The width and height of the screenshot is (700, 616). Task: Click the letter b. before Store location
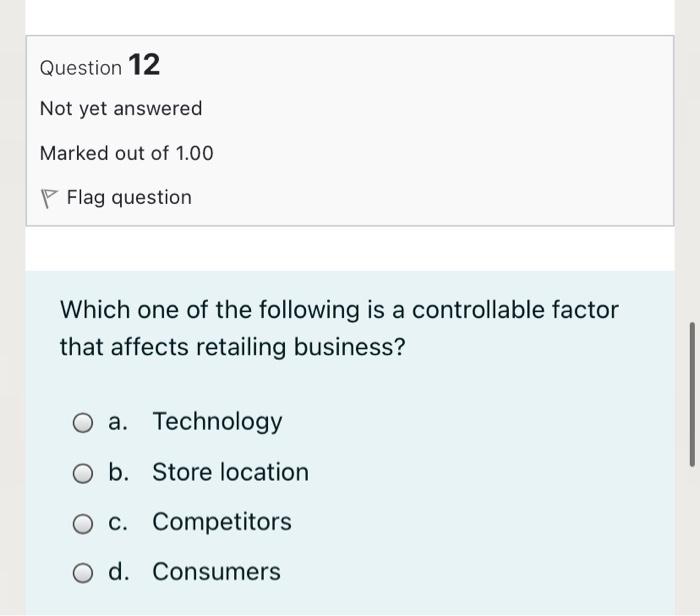point(119,472)
